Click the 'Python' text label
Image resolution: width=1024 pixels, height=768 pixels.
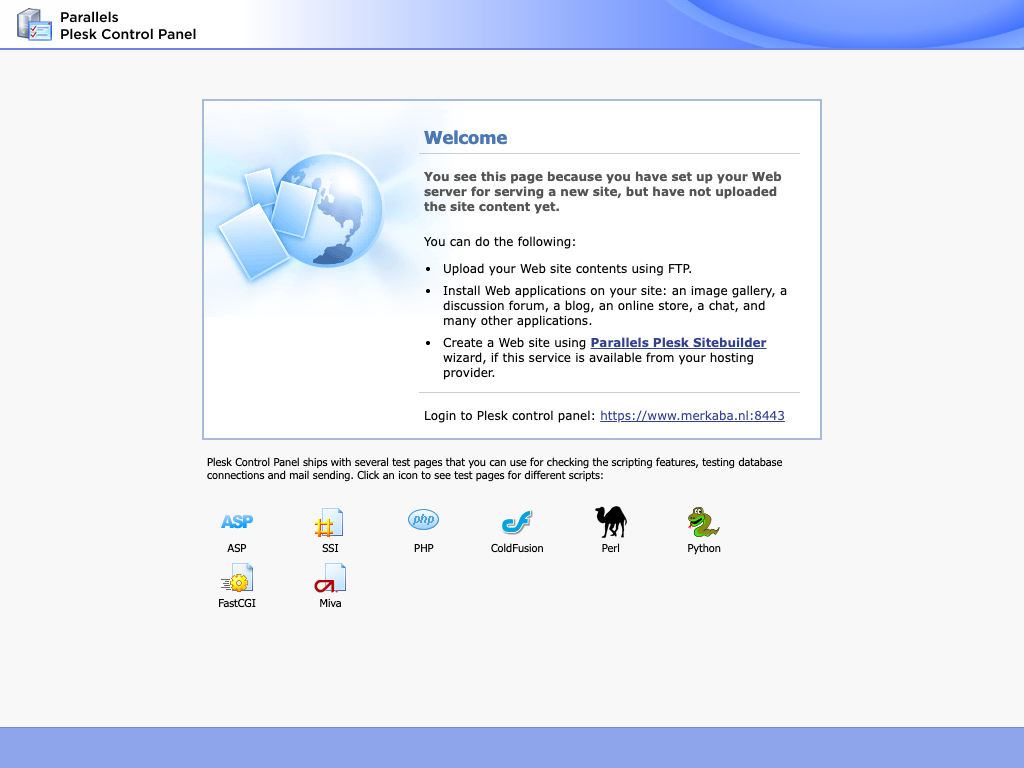point(703,549)
